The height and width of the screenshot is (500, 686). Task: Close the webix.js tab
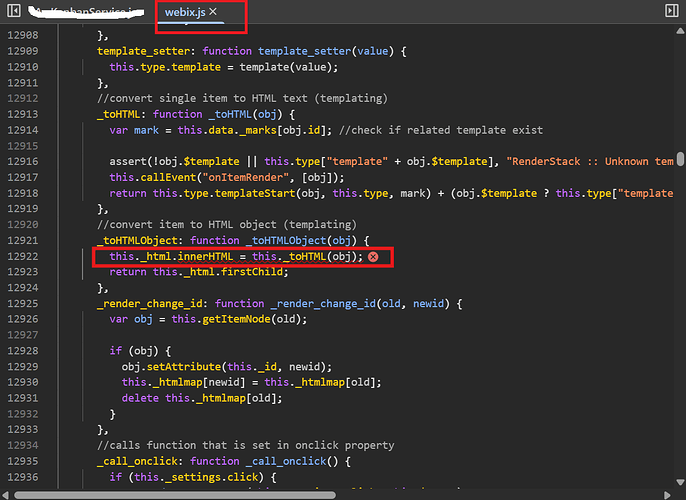coord(213,11)
